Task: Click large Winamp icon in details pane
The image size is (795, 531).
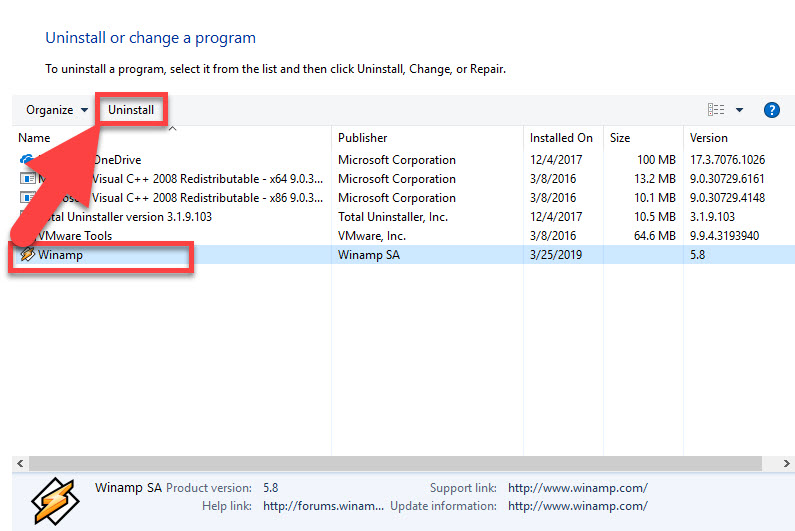Action: pos(55,501)
